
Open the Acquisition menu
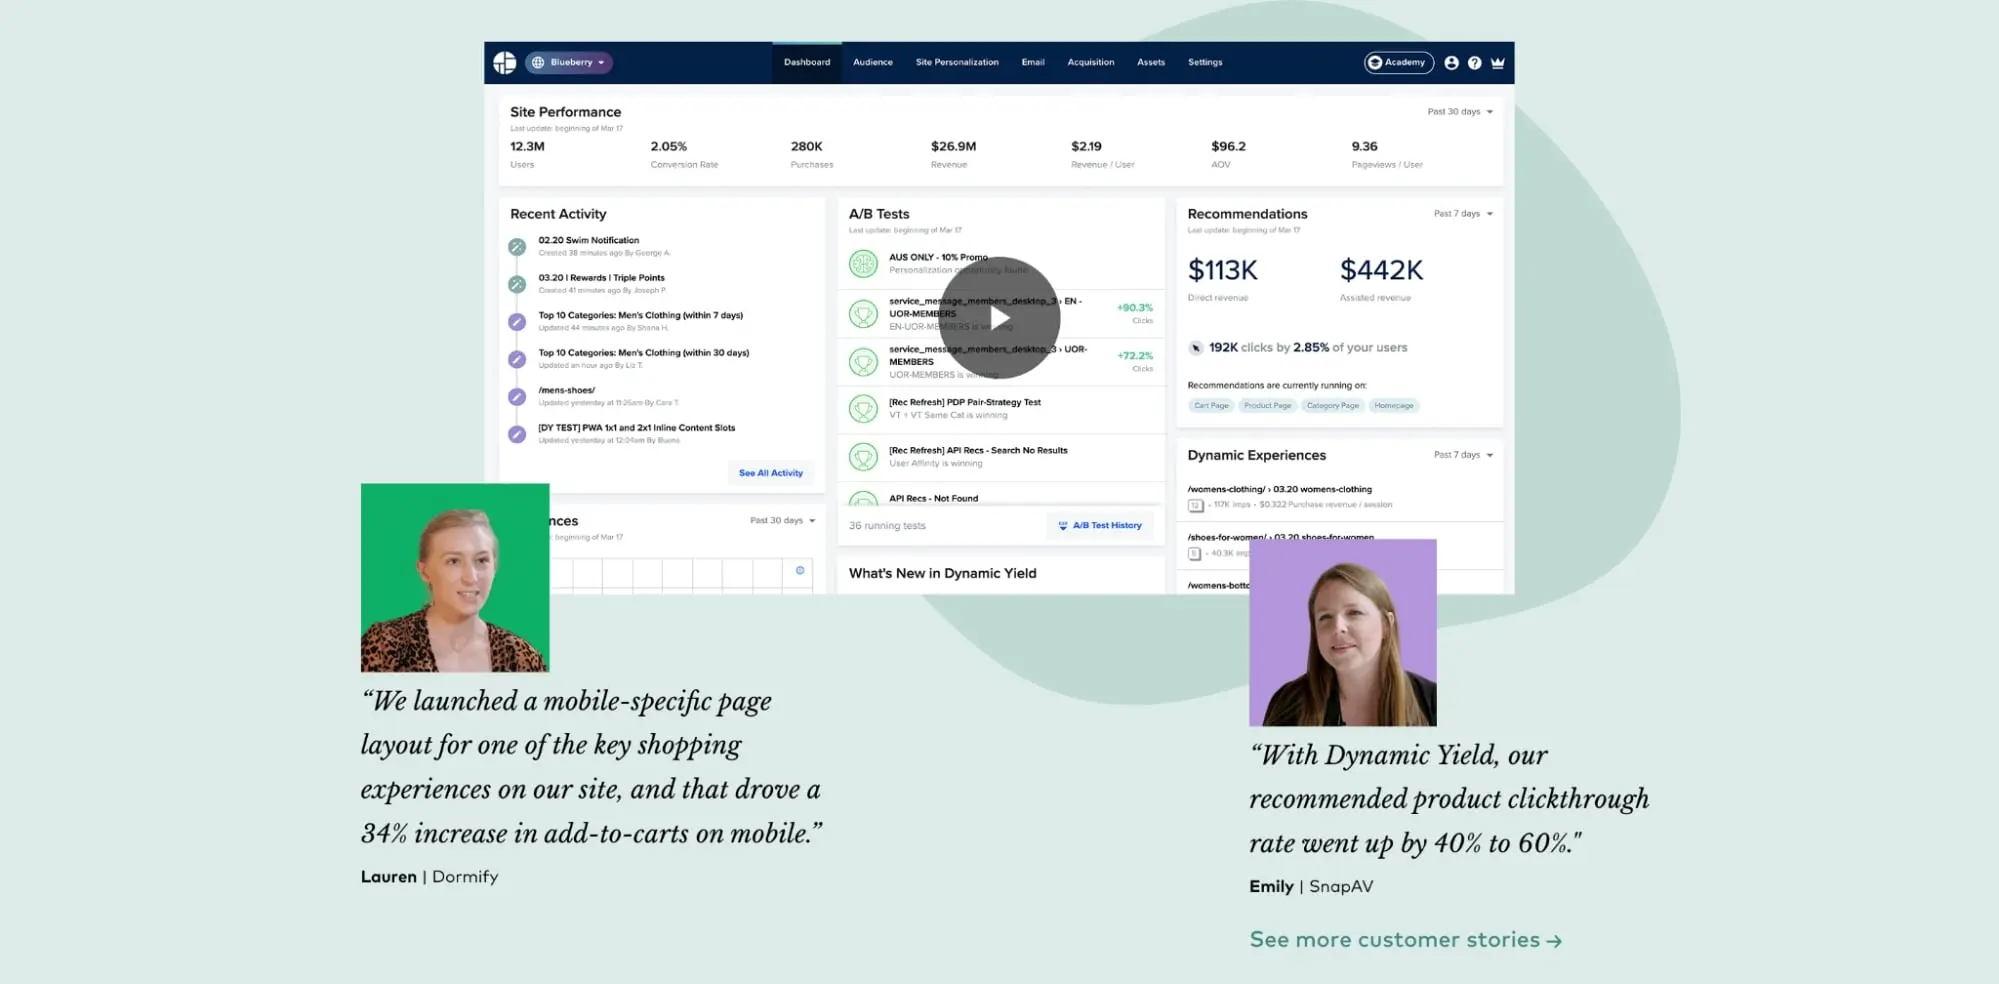(1091, 62)
